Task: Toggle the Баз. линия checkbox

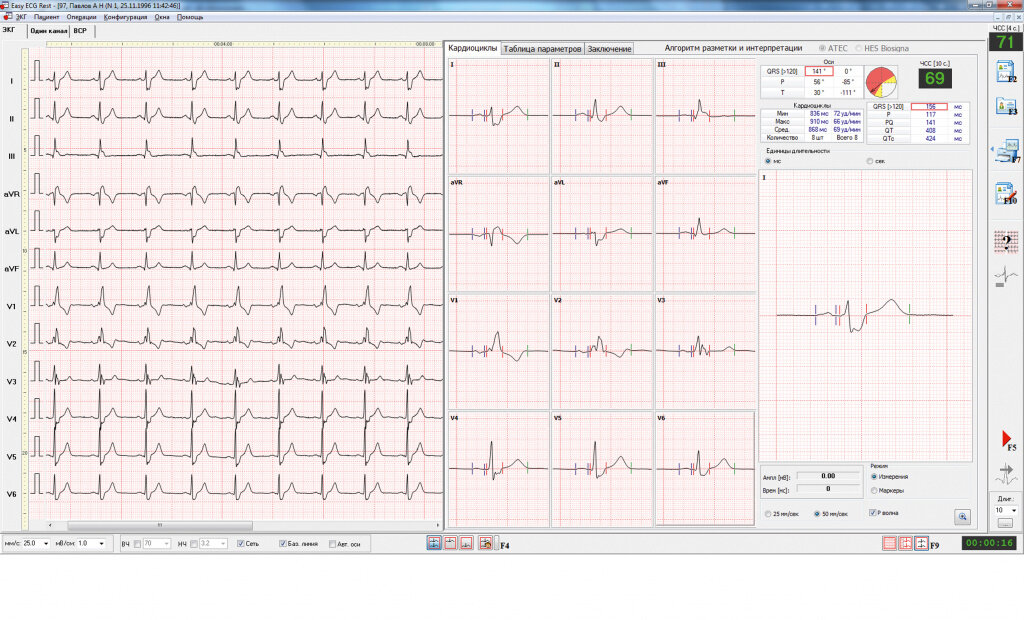Action: (283, 544)
